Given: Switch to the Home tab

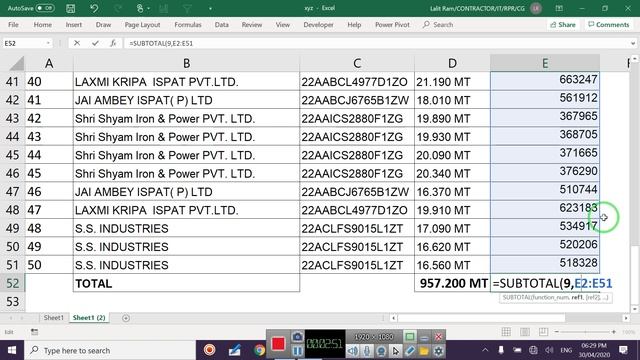Looking at the screenshot, I should coord(42,24).
